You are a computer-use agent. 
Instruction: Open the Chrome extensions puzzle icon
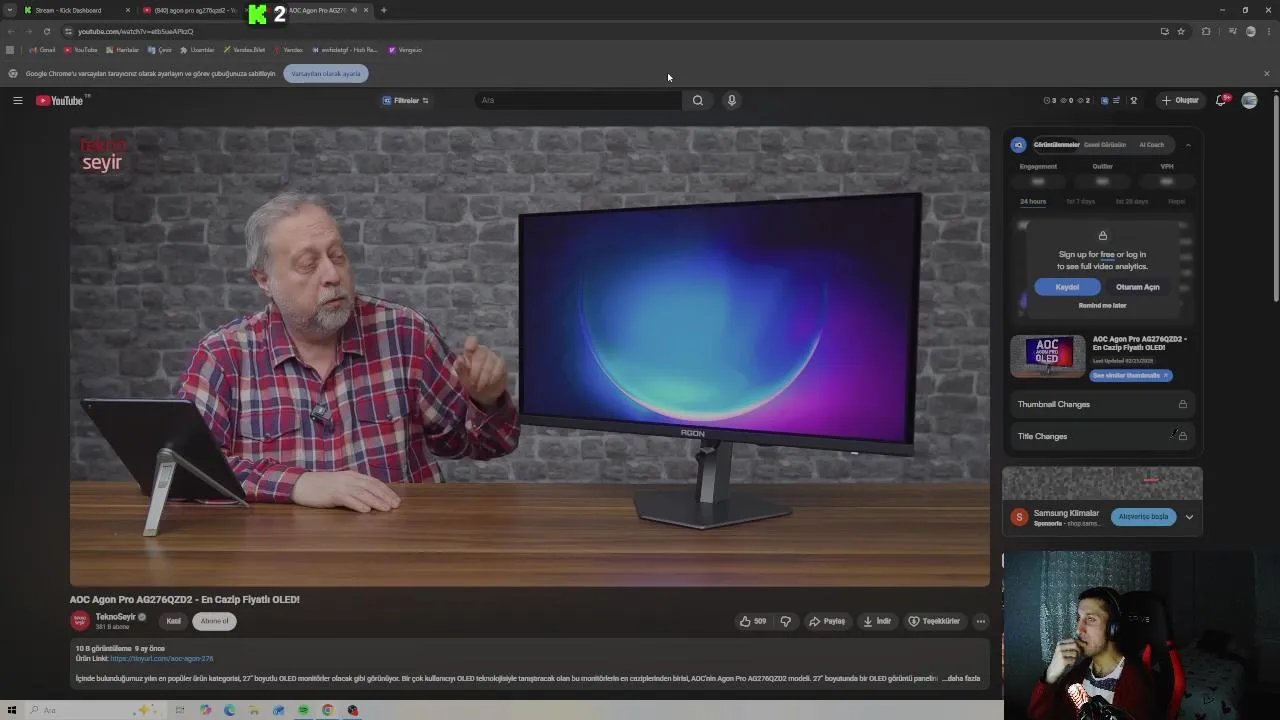click(1206, 31)
